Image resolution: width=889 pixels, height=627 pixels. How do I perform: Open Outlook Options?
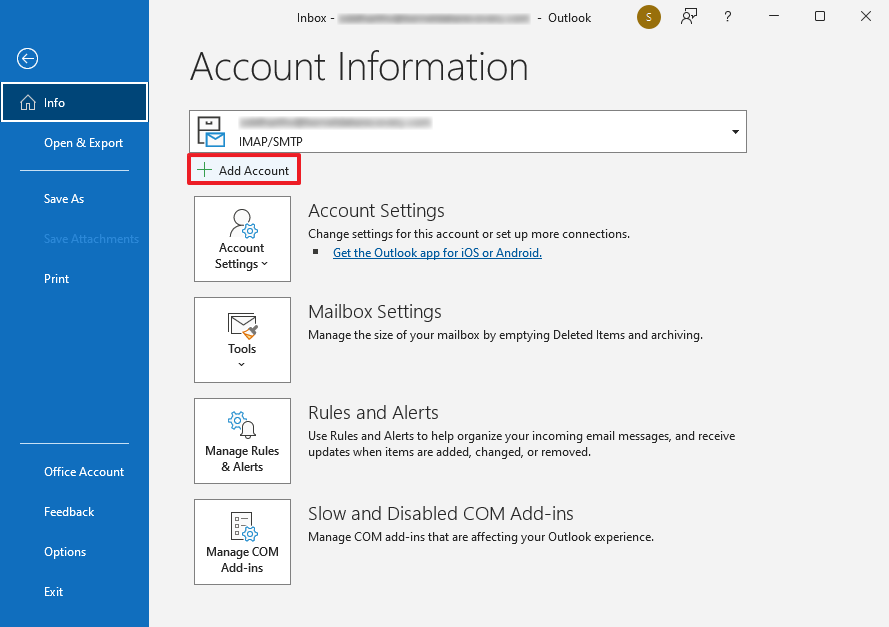pos(65,552)
